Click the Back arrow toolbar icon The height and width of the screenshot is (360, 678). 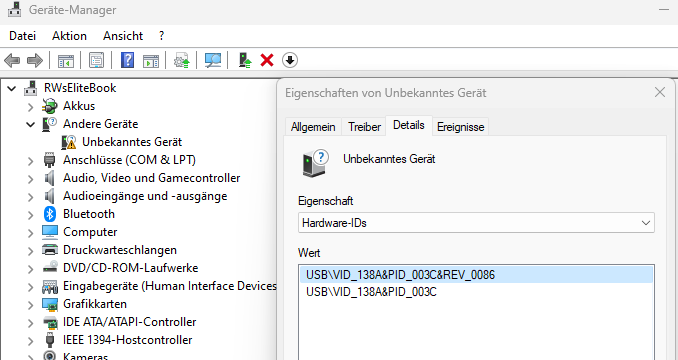pos(12,61)
